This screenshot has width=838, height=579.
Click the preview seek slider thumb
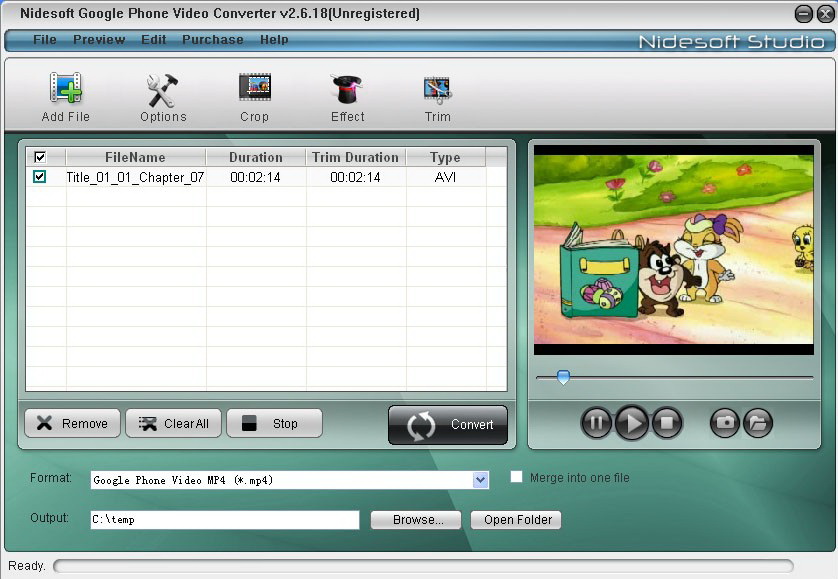(x=563, y=377)
